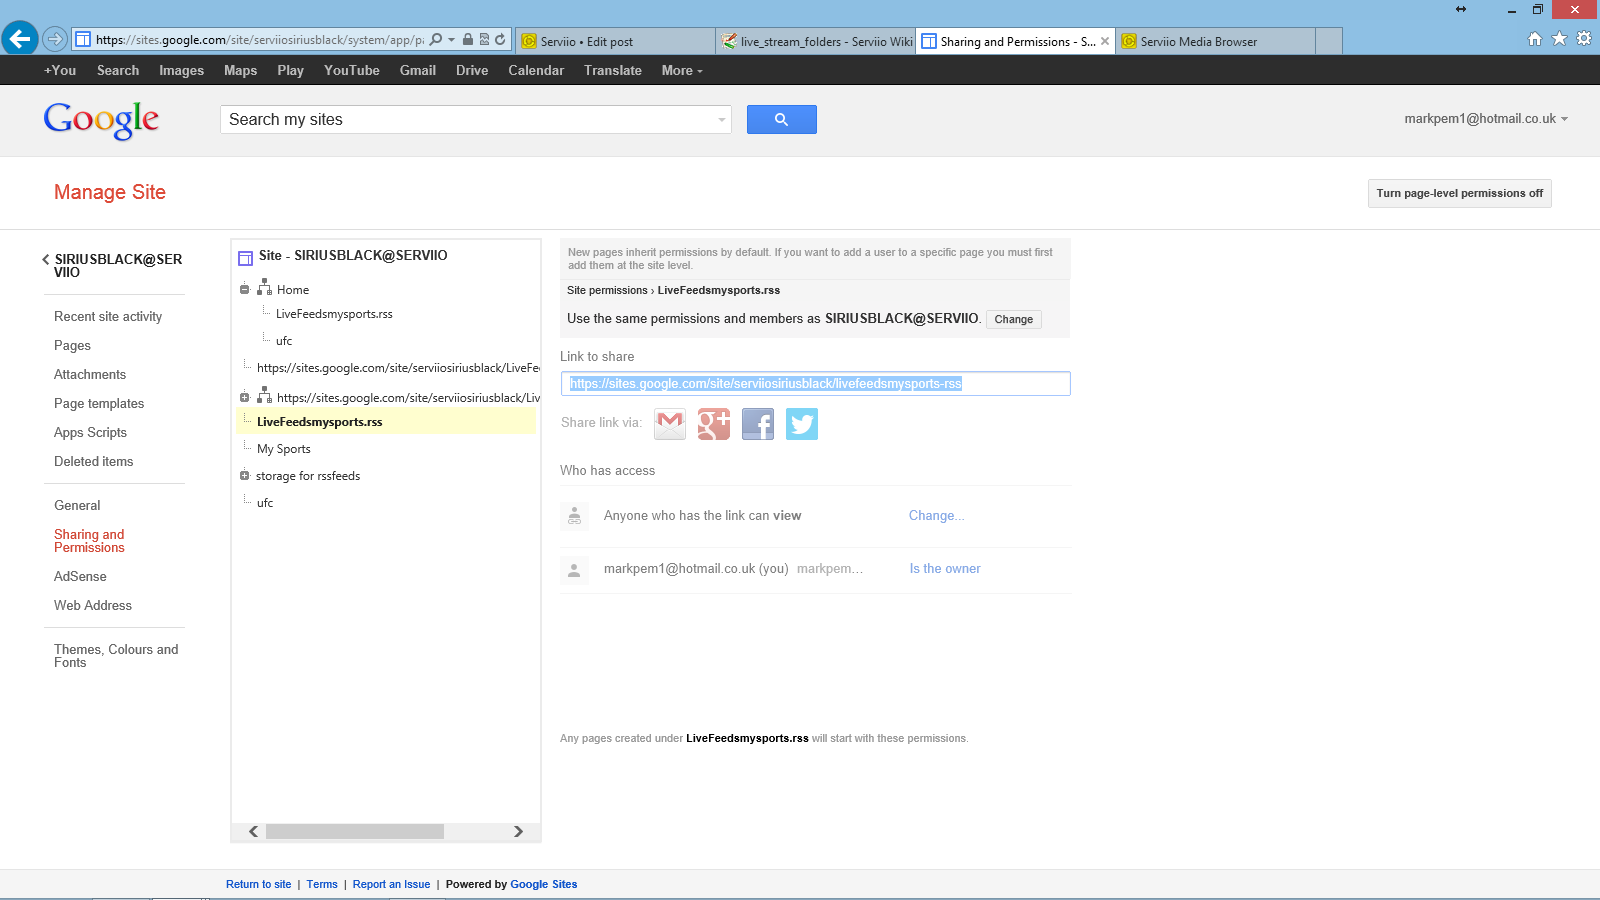Click the browser back arrow button
Image resolution: width=1600 pixels, height=900 pixels.
(19, 39)
